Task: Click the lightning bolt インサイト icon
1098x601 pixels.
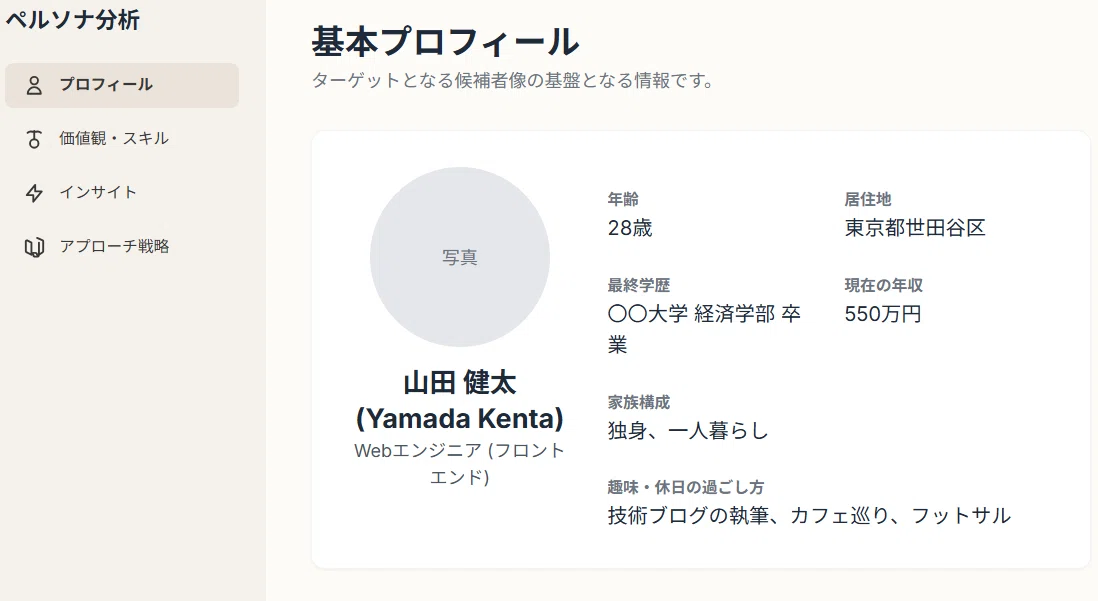Action: click(x=34, y=193)
